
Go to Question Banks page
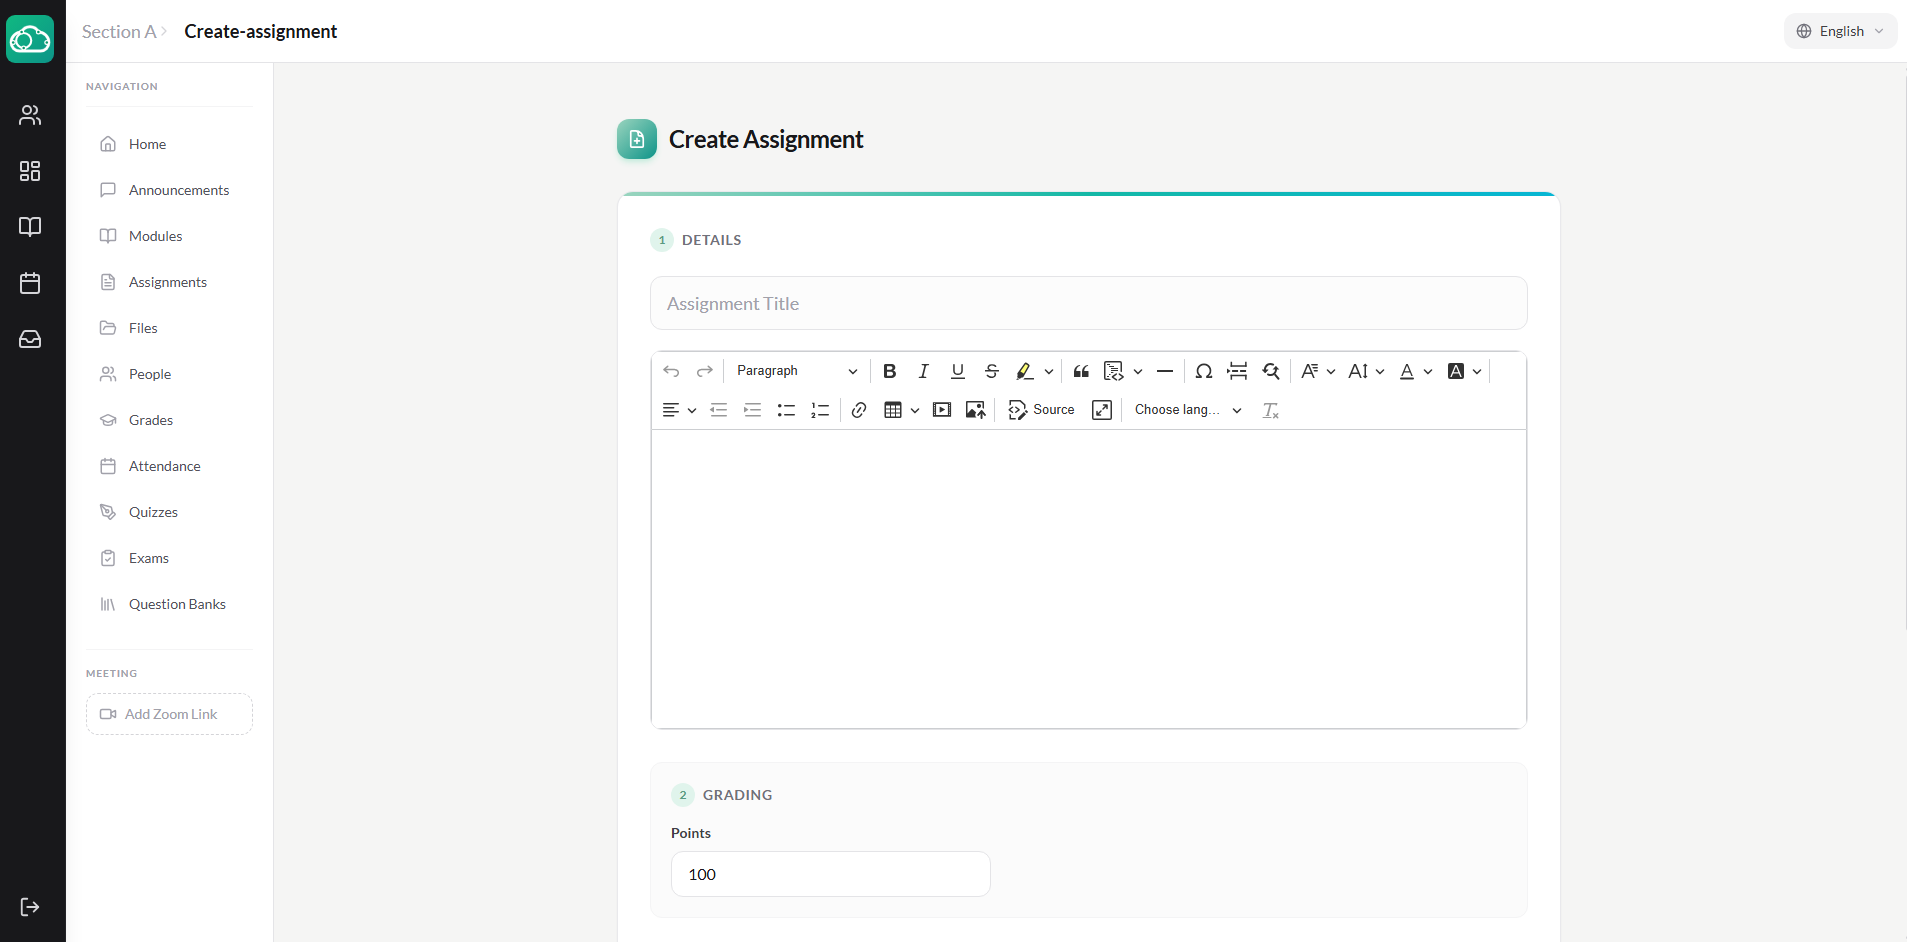(169, 604)
